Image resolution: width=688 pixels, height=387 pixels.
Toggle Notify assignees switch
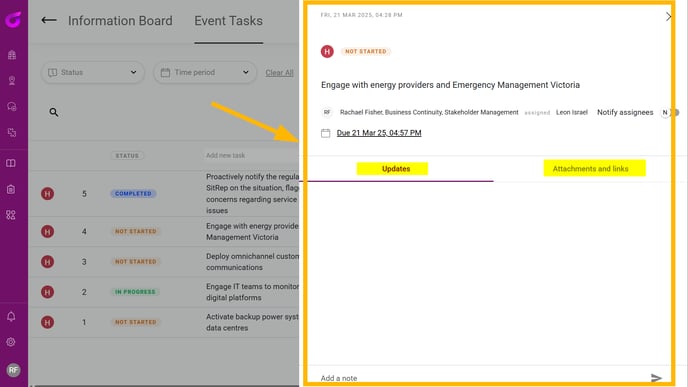(670, 112)
